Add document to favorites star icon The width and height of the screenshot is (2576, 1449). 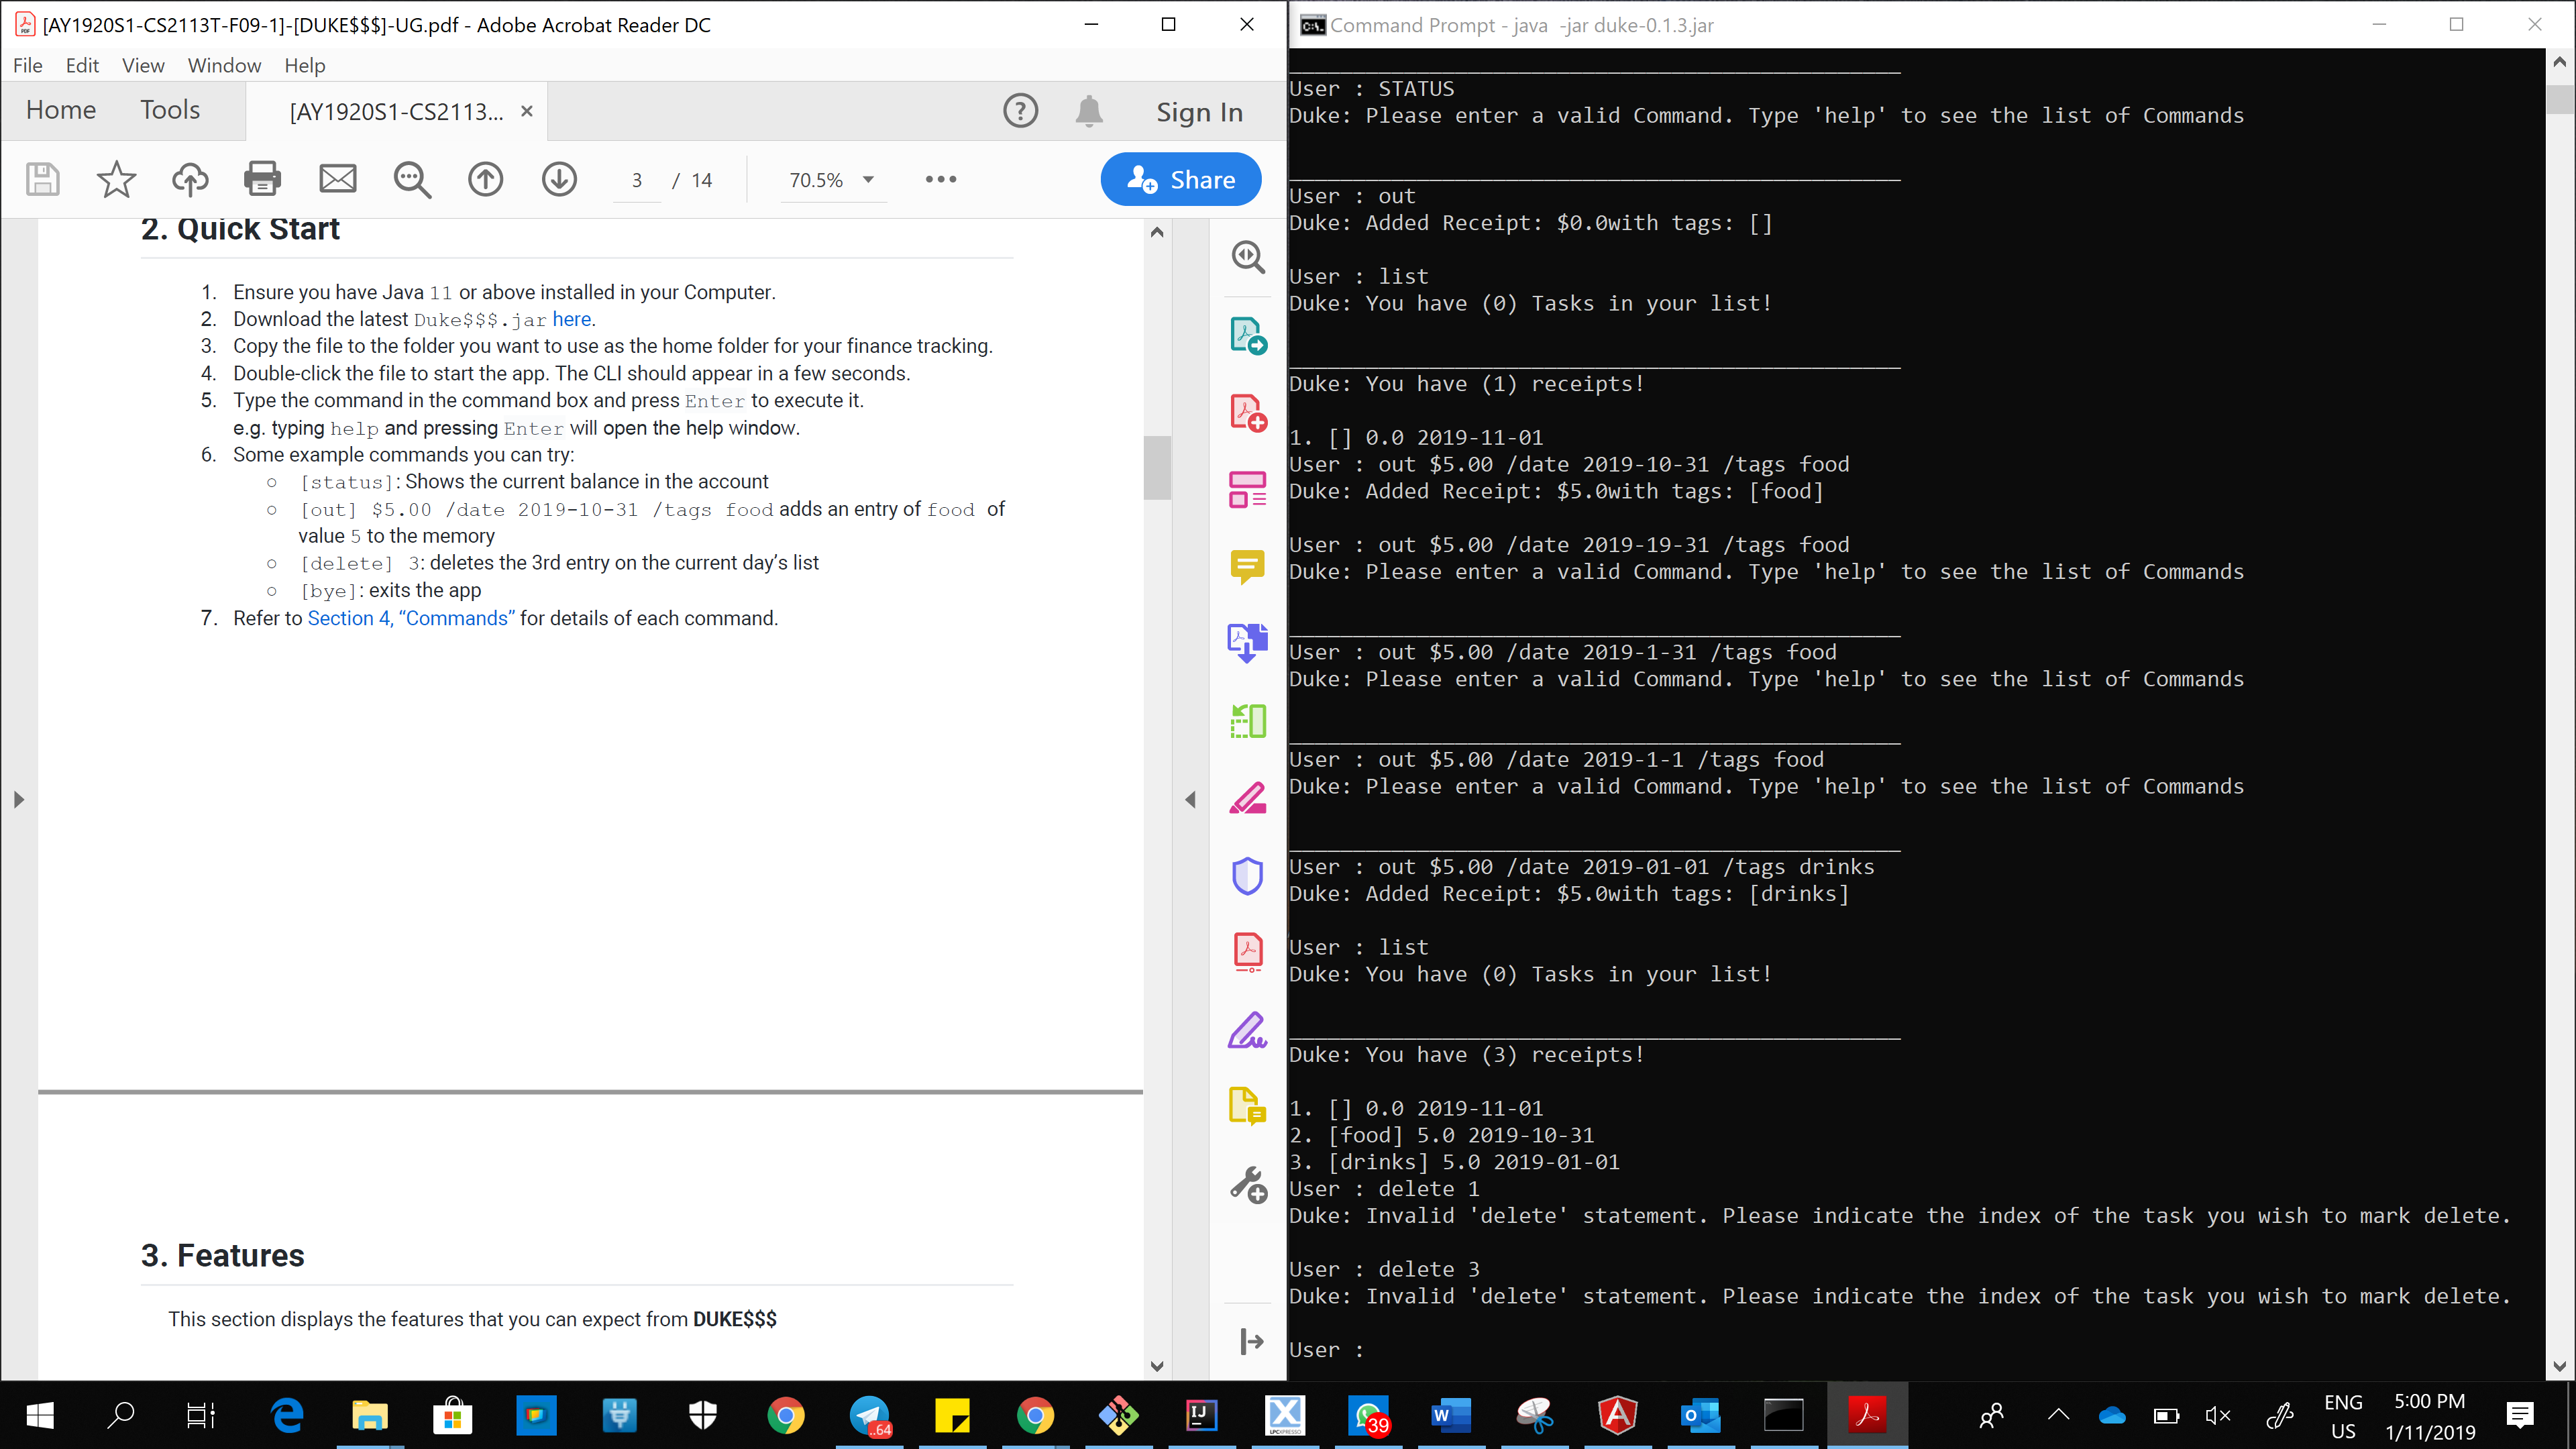[x=116, y=180]
